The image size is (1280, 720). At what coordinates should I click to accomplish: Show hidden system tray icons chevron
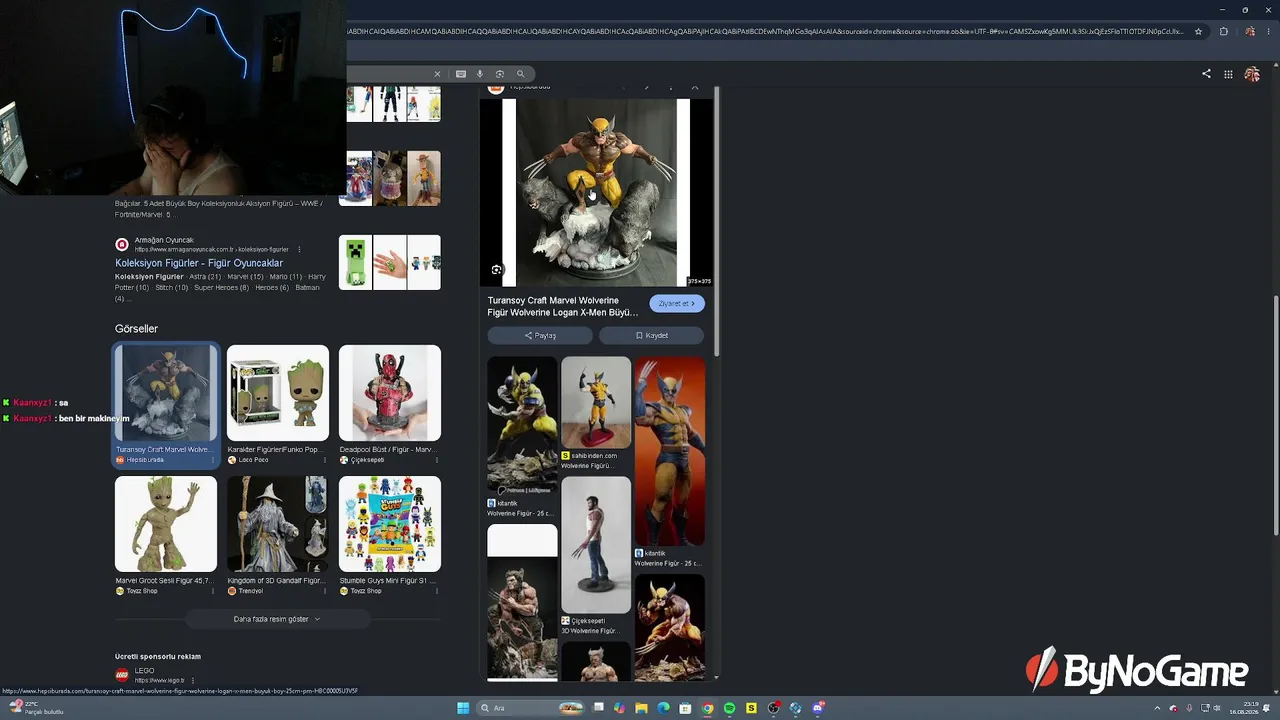tap(1157, 708)
